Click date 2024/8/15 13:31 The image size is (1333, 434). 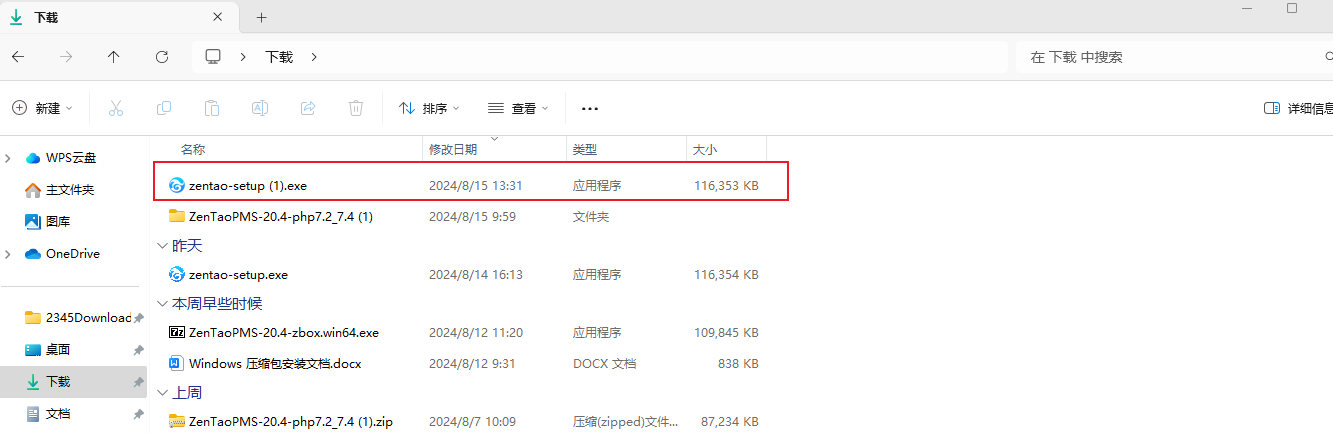click(x=476, y=186)
